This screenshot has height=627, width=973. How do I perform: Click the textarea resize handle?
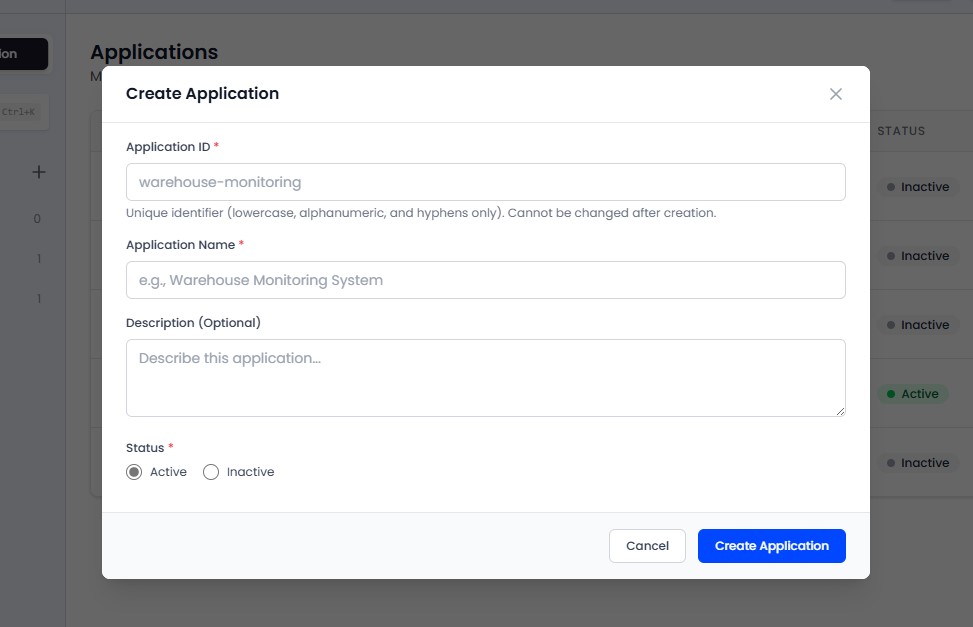841,412
